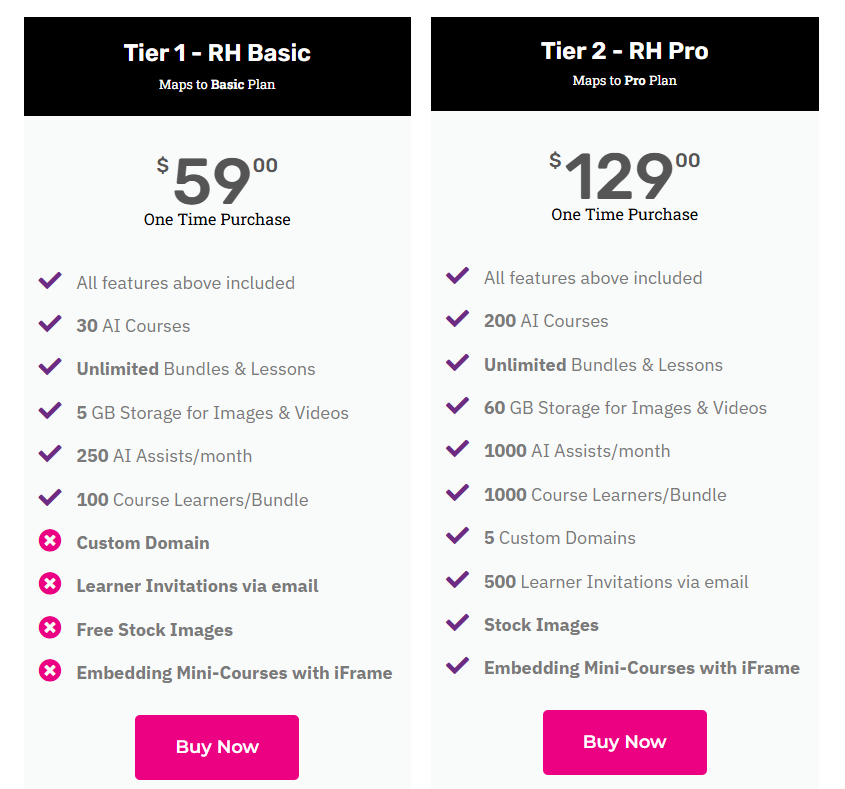Click the X icon next to Embedding Mini-Courses in Basic
The width and height of the screenshot is (845, 789).
coord(50,670)
